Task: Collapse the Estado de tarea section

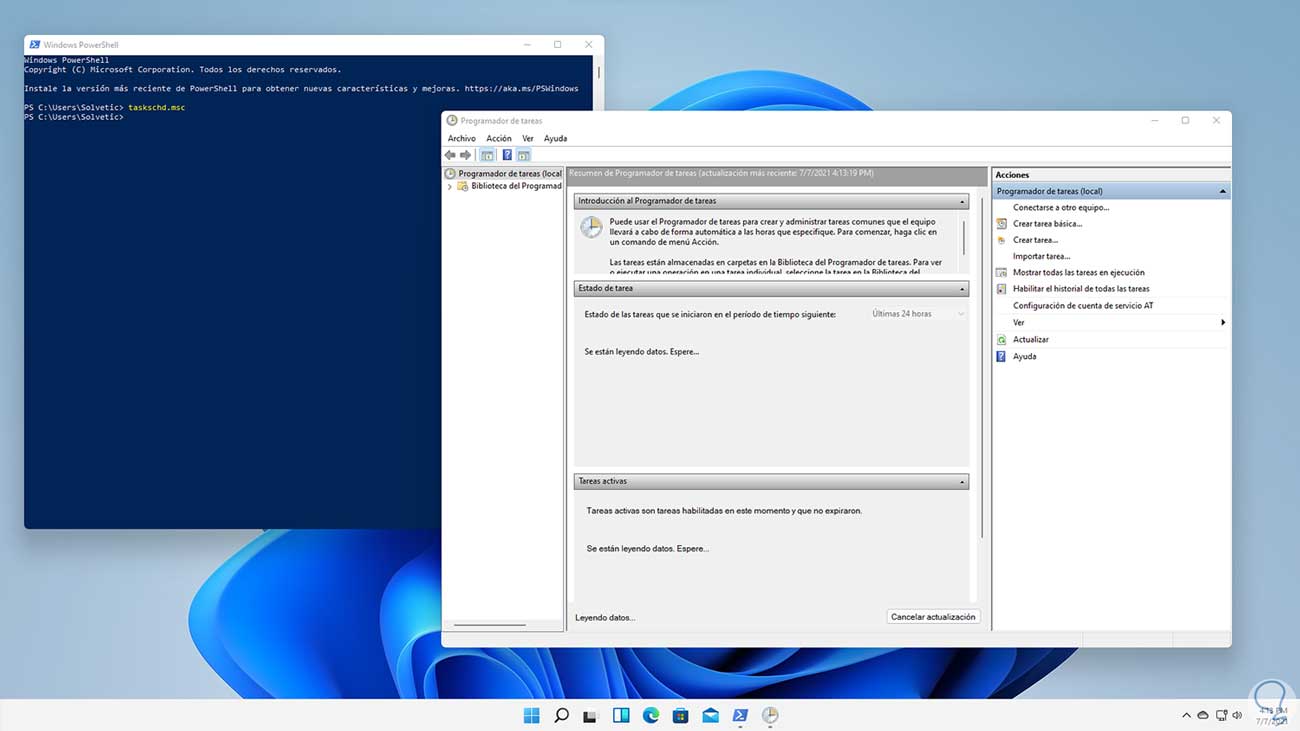Action: click(x=962, y=289)
